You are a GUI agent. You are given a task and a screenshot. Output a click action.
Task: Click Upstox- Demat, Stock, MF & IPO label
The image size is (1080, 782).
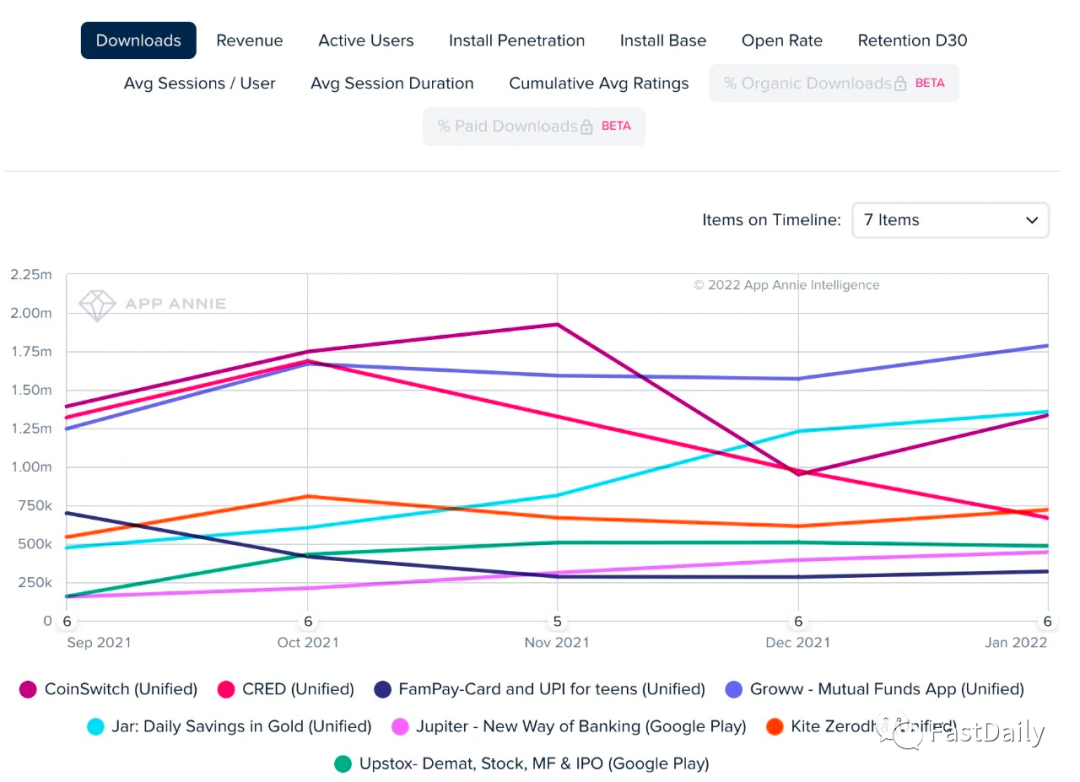[x=534, y=764]
